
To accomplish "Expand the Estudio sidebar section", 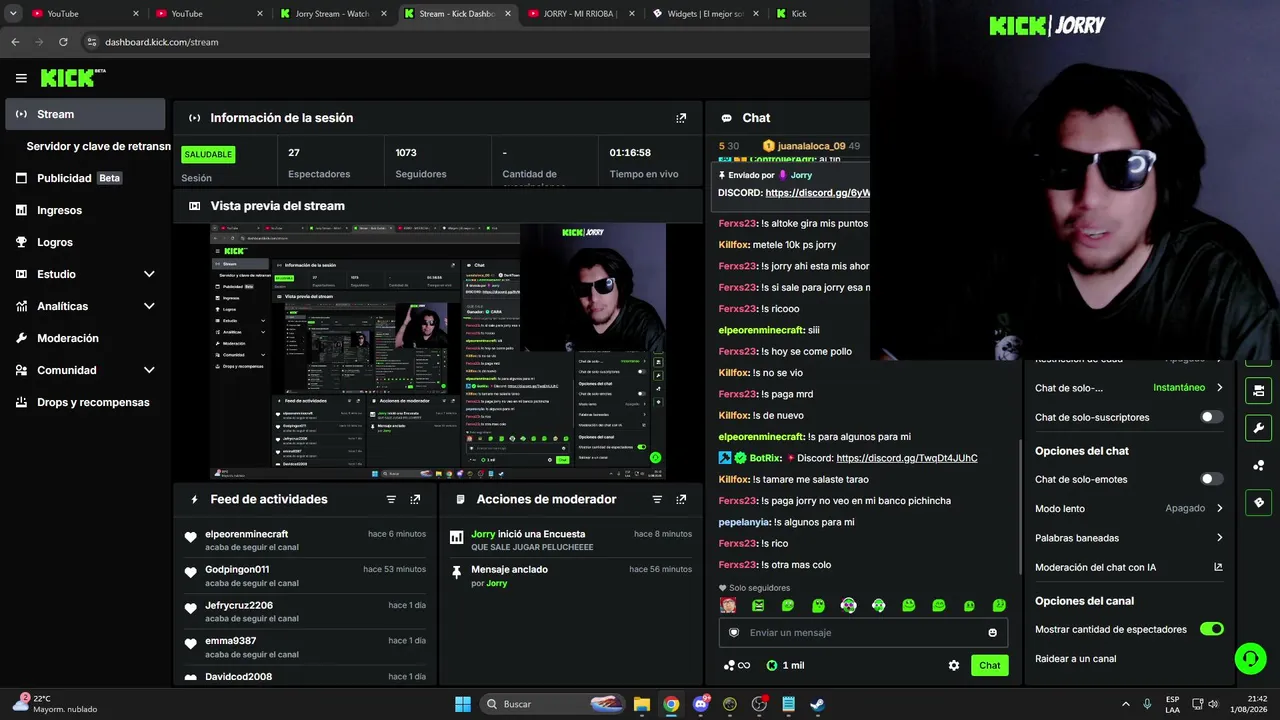I will [149, 274].
